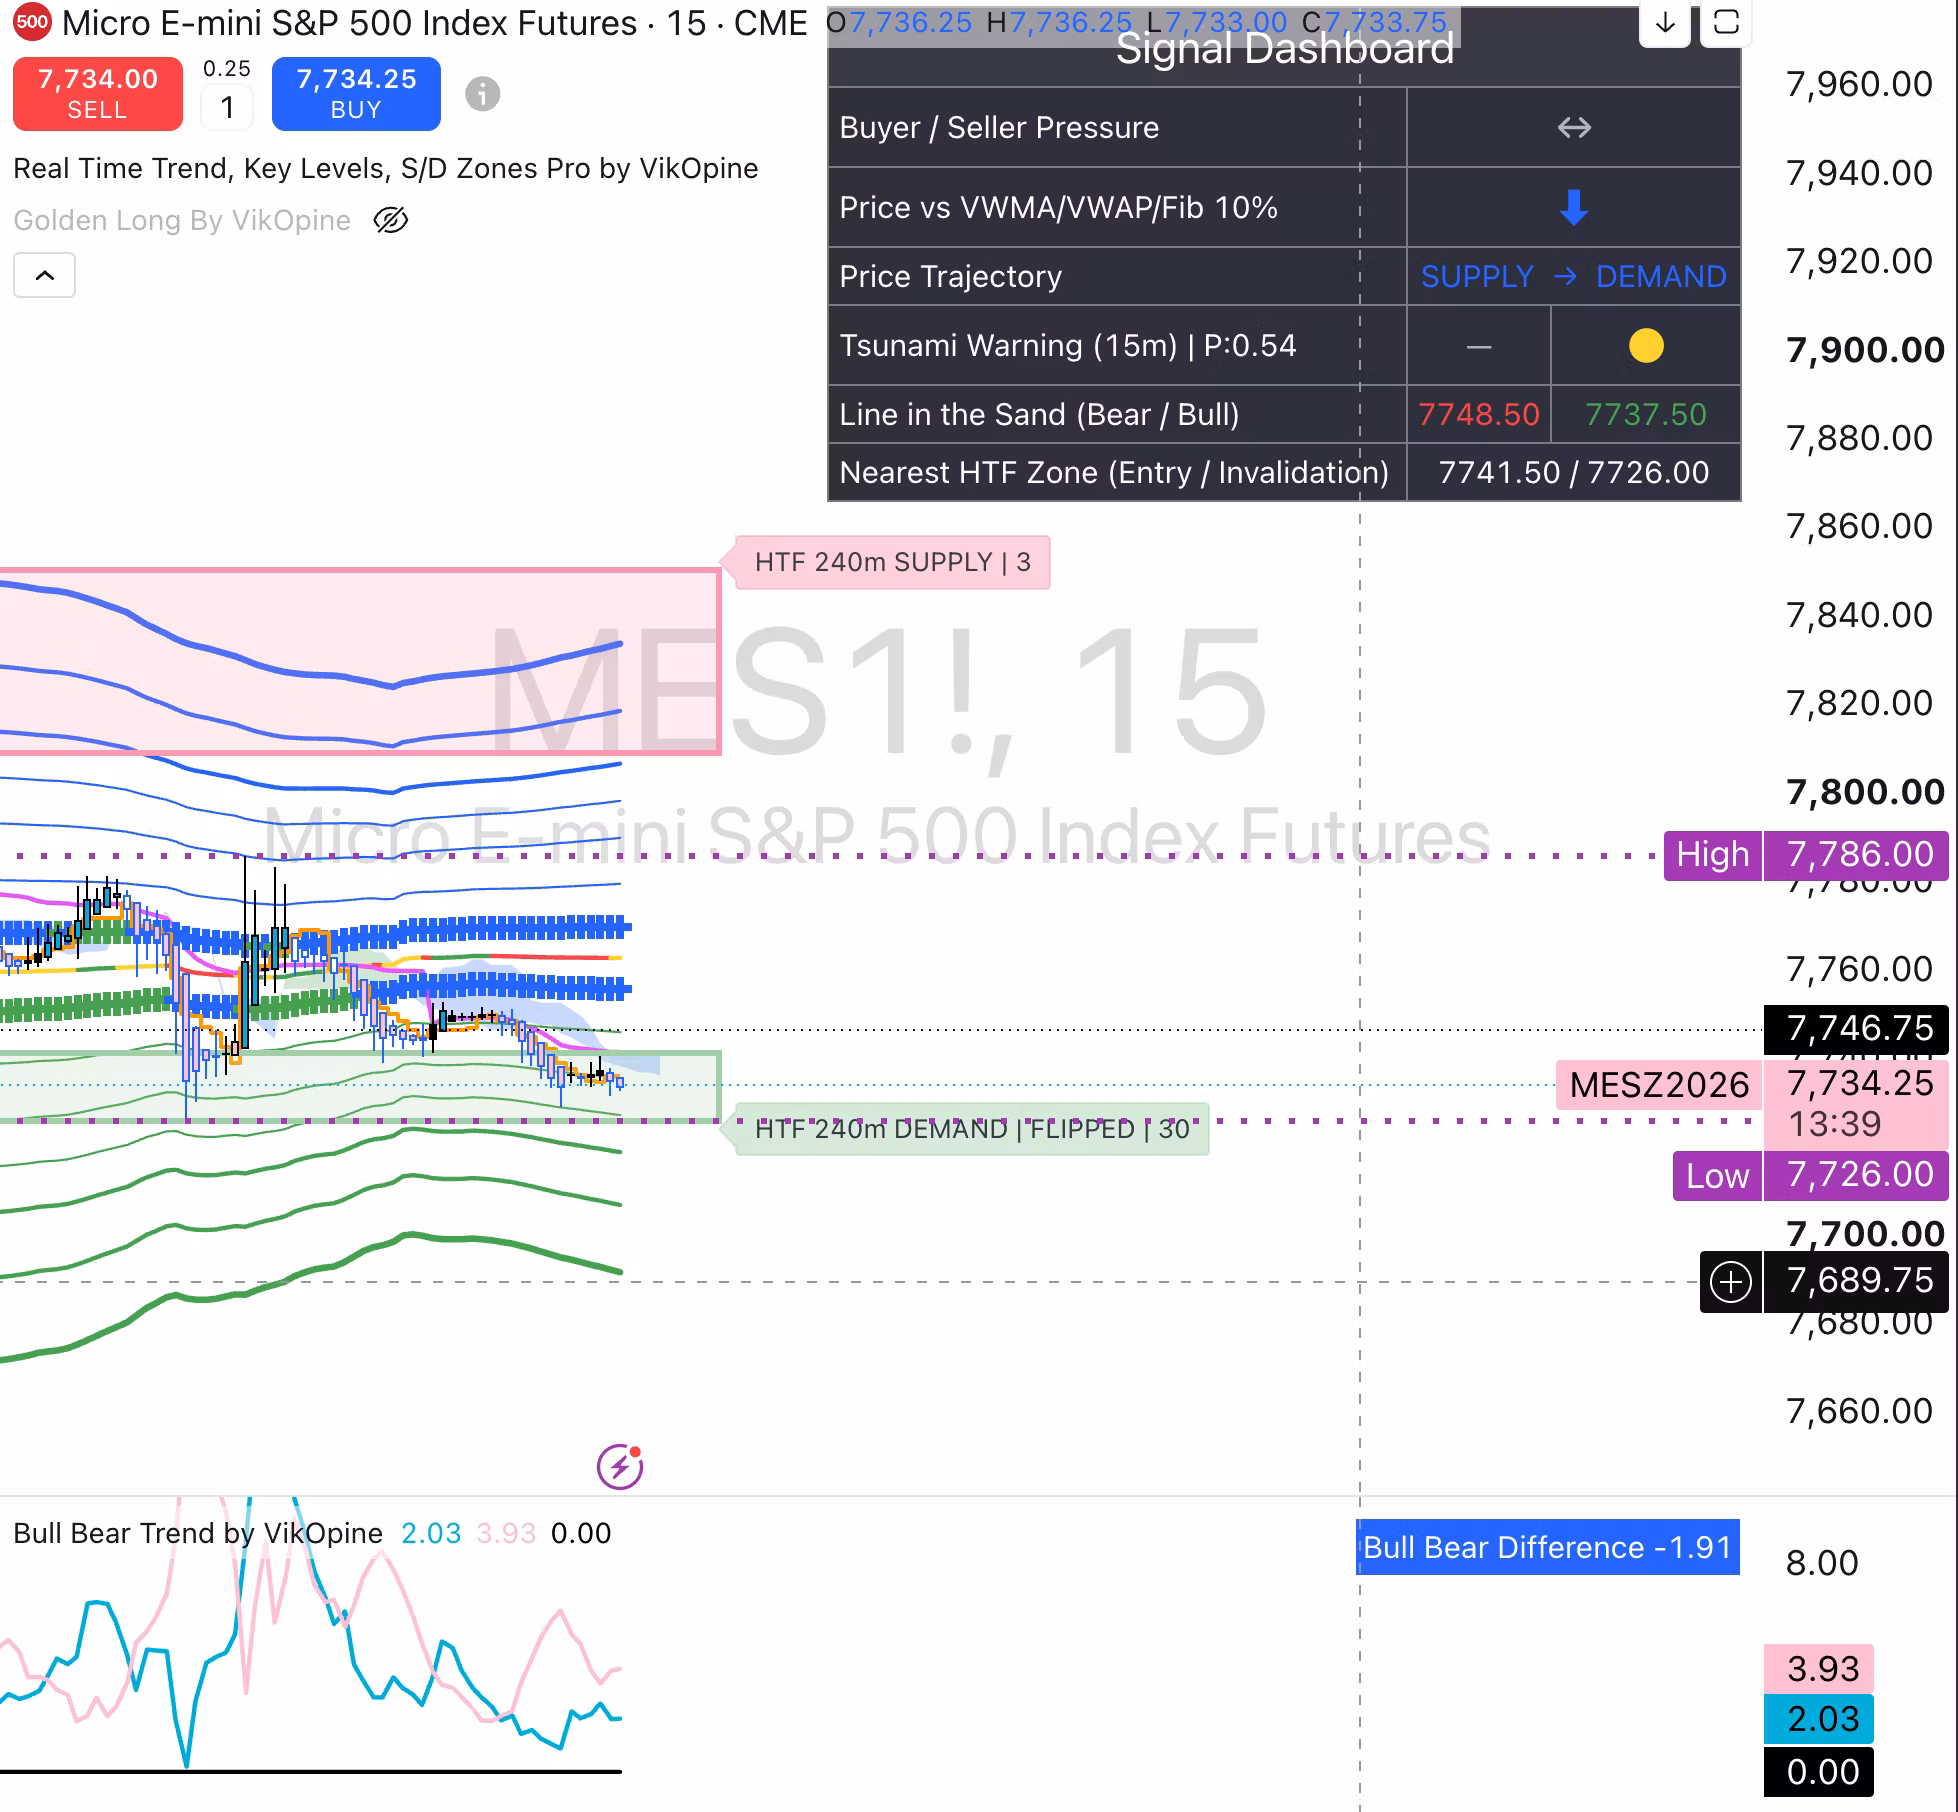
Task: Click the down-arrow button above the price scale
Action: coord(1665,22)
